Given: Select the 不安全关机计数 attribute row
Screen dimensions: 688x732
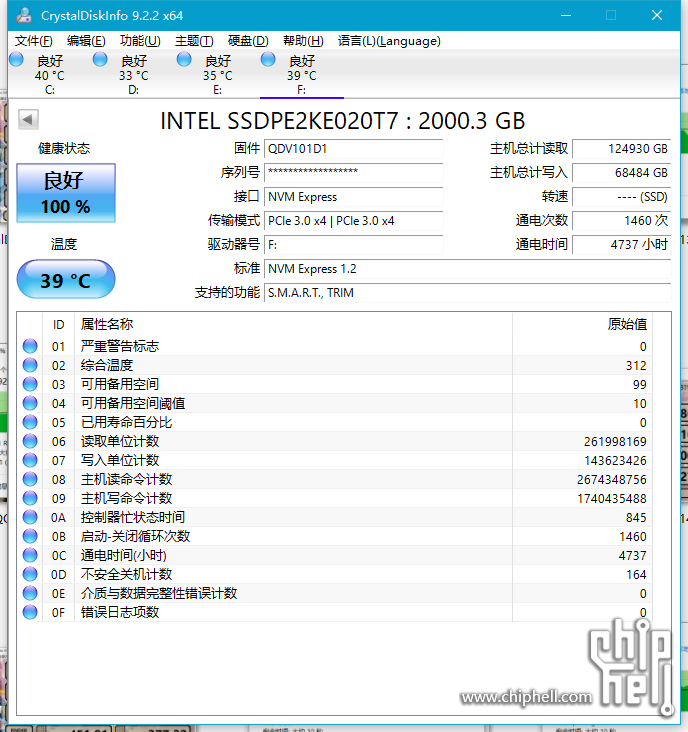Looking at the screenshot, I should point(335,574).
